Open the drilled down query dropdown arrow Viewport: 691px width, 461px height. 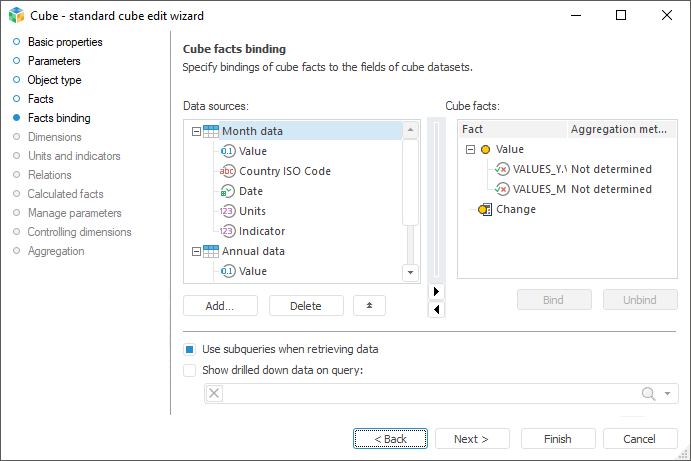tap(668, 394)
